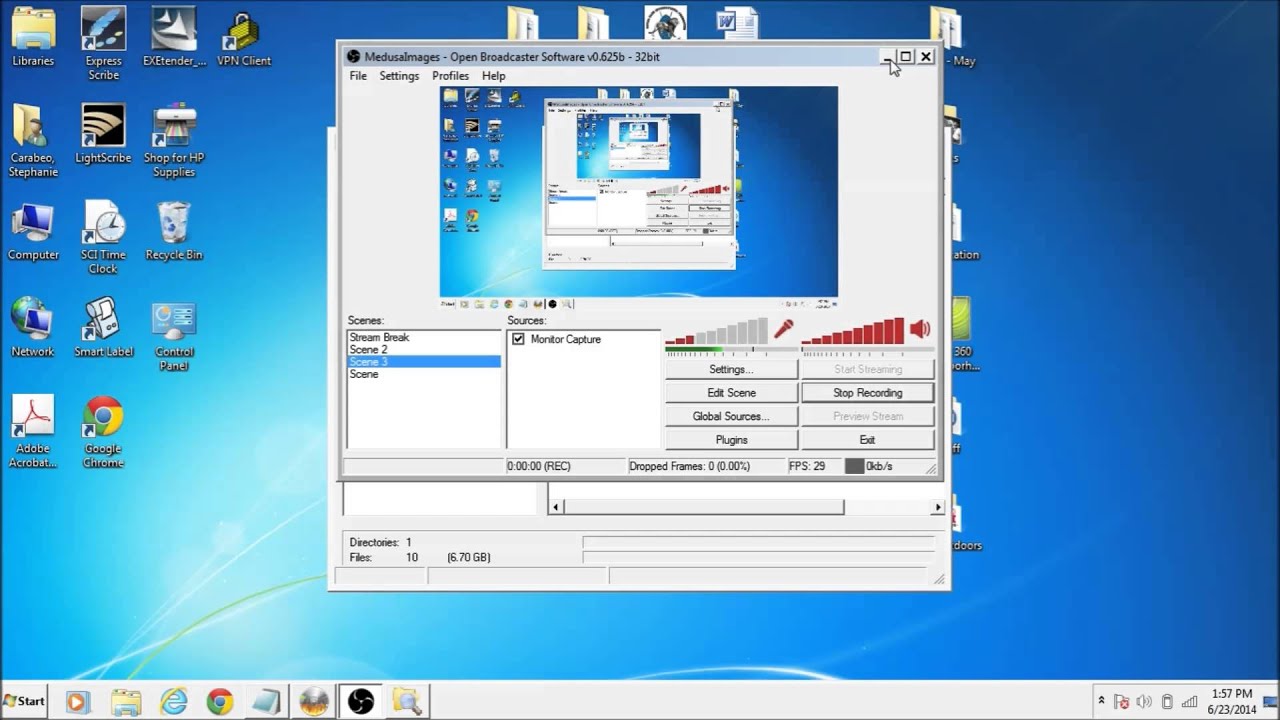Select the SCI Time Clock shortcut

point(103,238)
